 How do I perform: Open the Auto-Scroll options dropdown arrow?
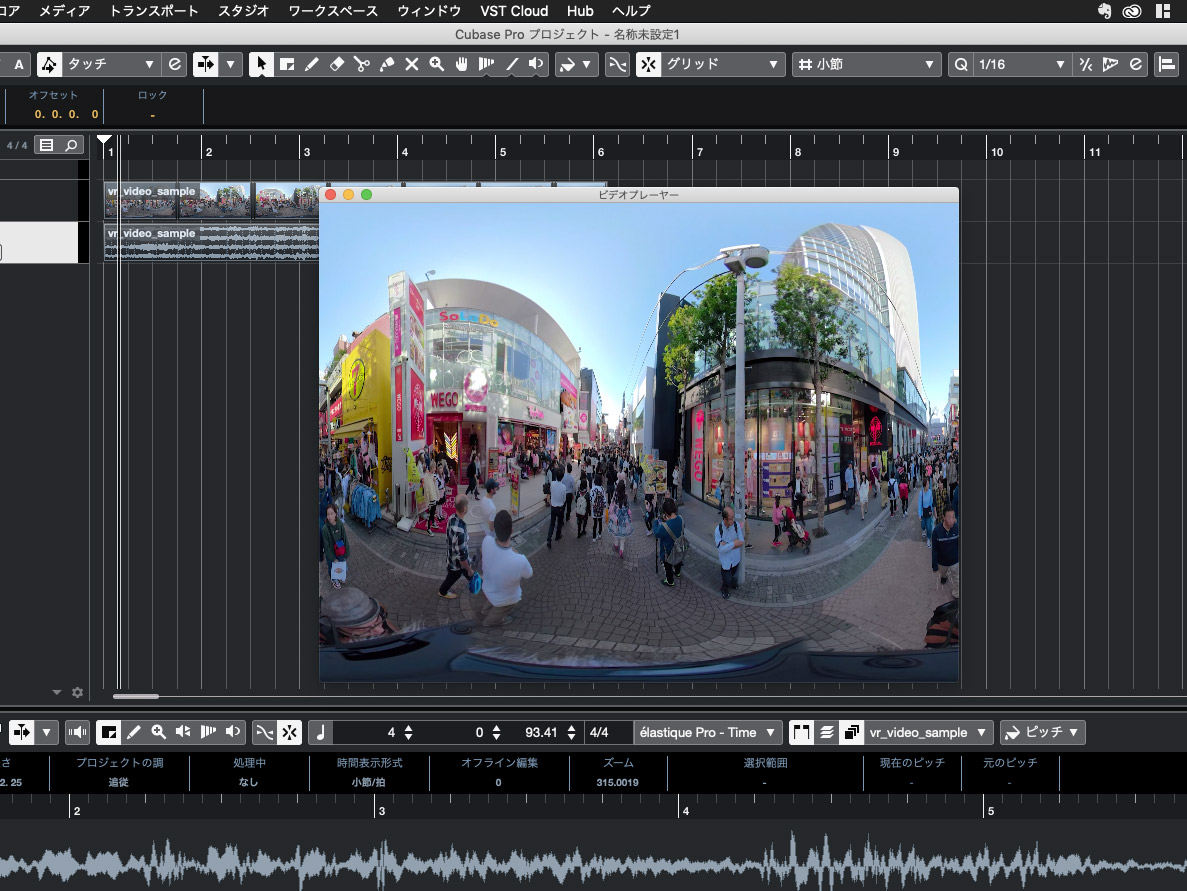coord(230,64)
